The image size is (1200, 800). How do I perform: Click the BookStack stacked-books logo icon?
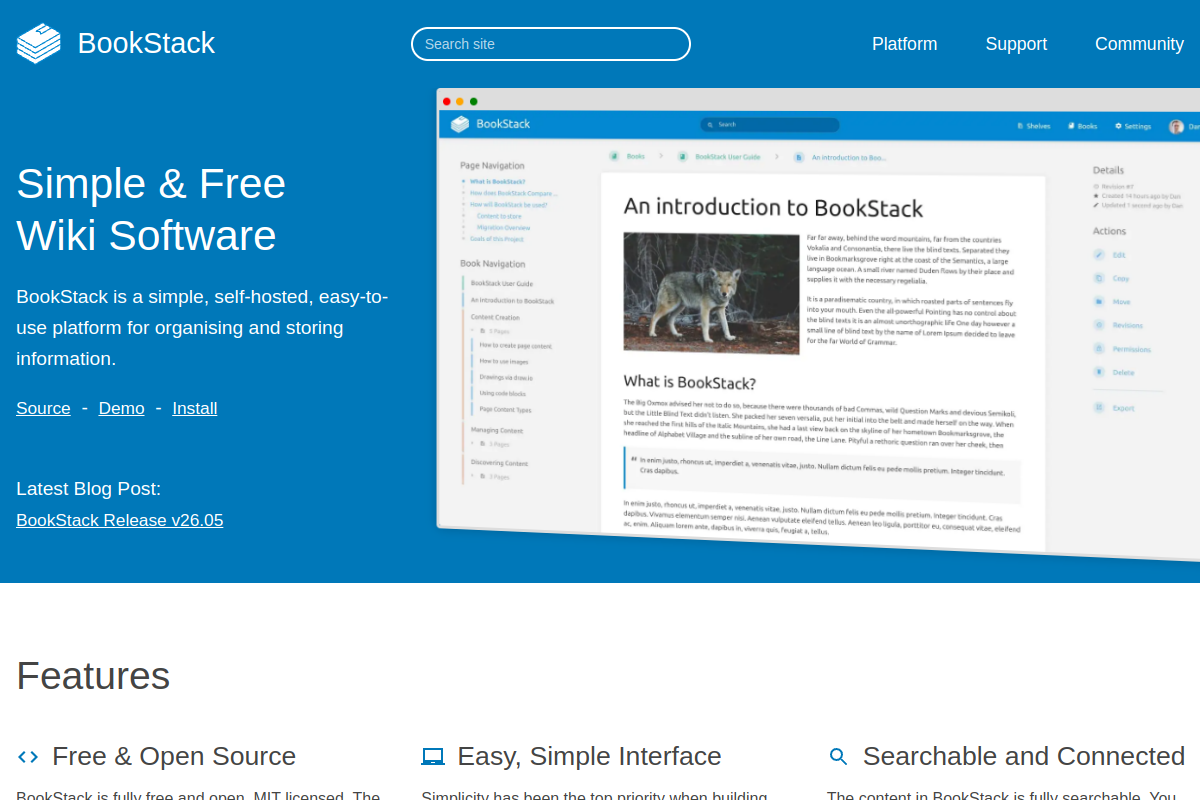pos(39,43)
